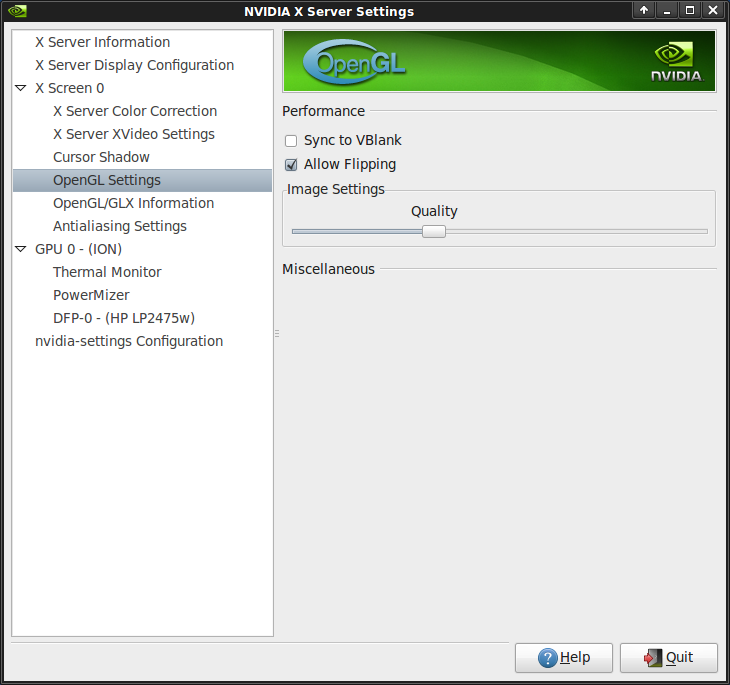
Task: Select the X Screen 0 entry
Action: tap(70, 88)
